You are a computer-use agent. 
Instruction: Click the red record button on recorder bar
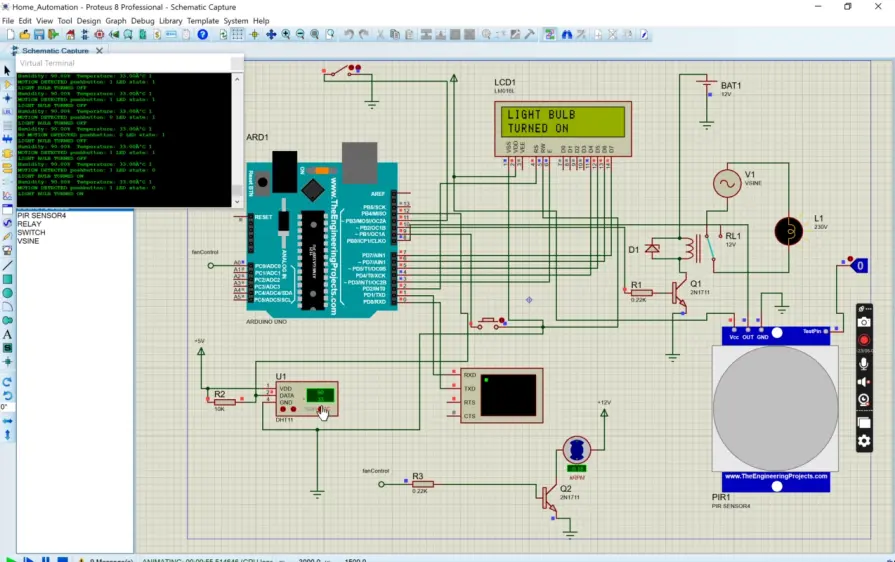point(864,341)
